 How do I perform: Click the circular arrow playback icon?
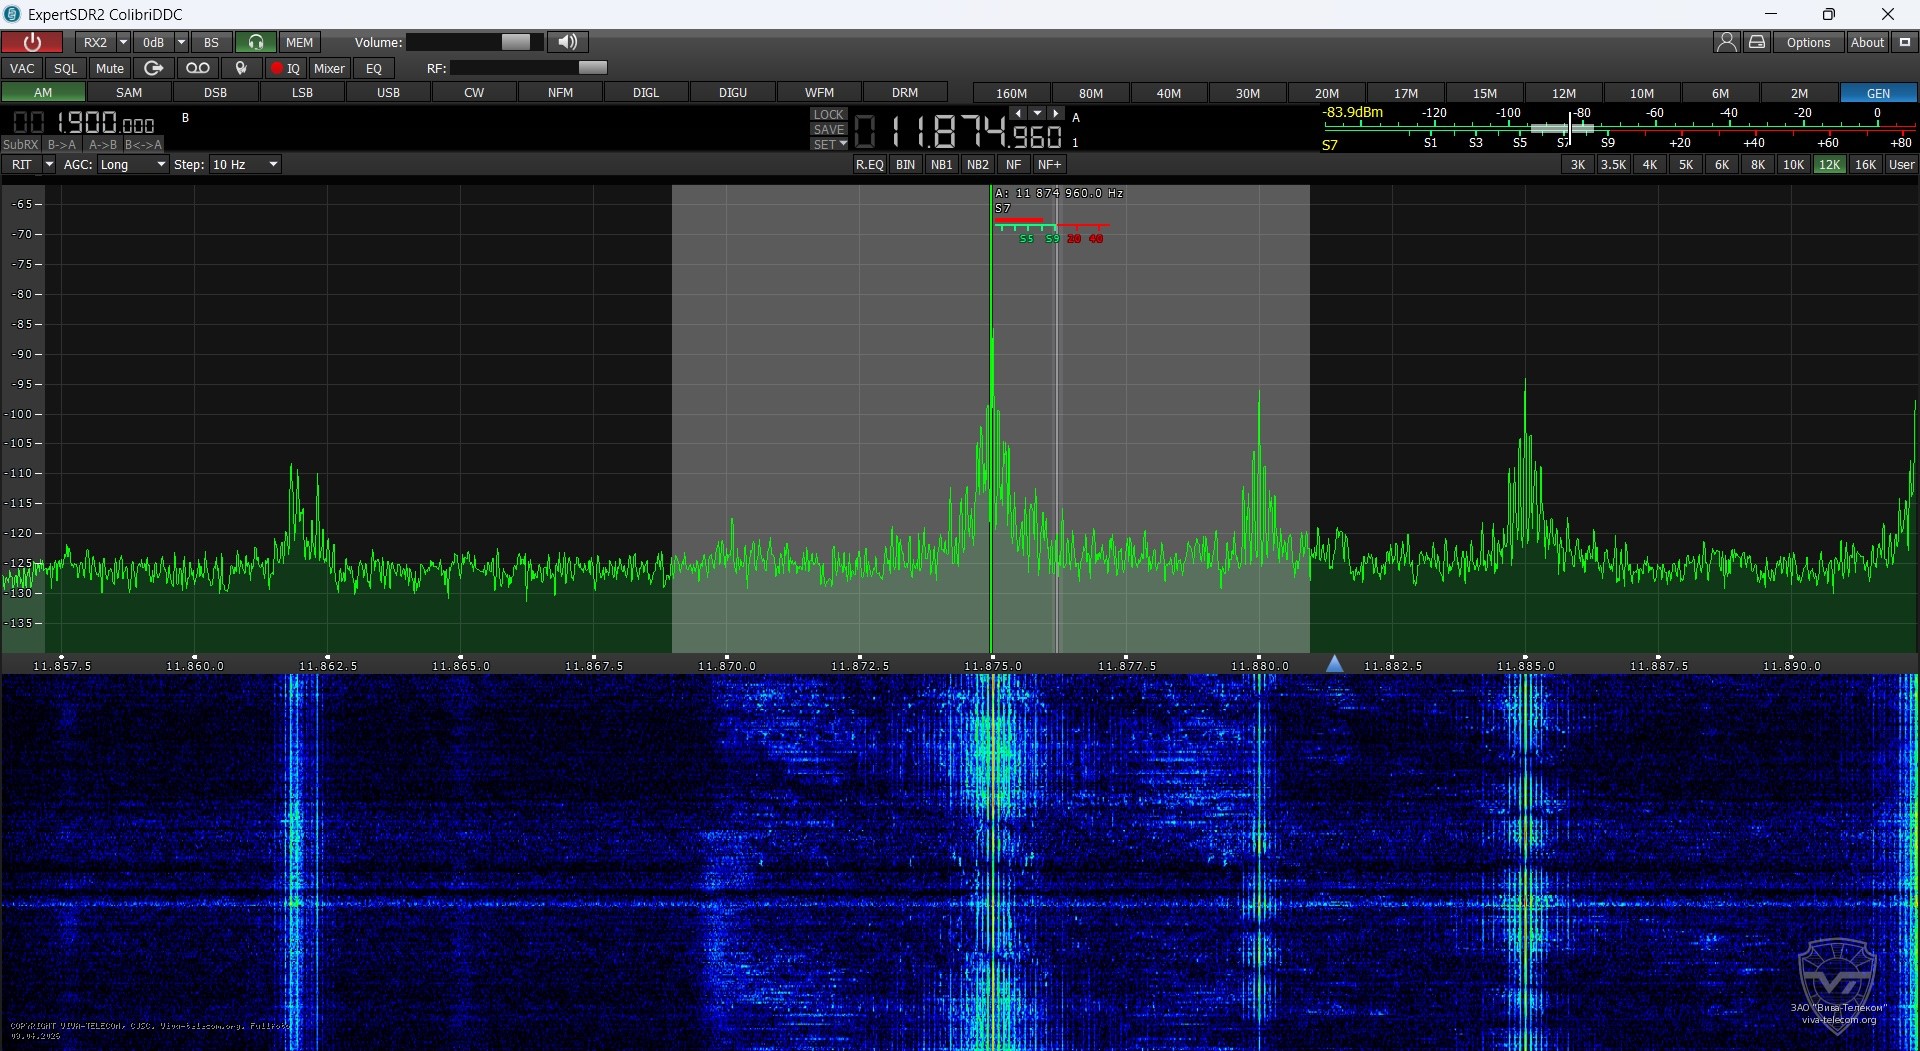tap(153, 68)
